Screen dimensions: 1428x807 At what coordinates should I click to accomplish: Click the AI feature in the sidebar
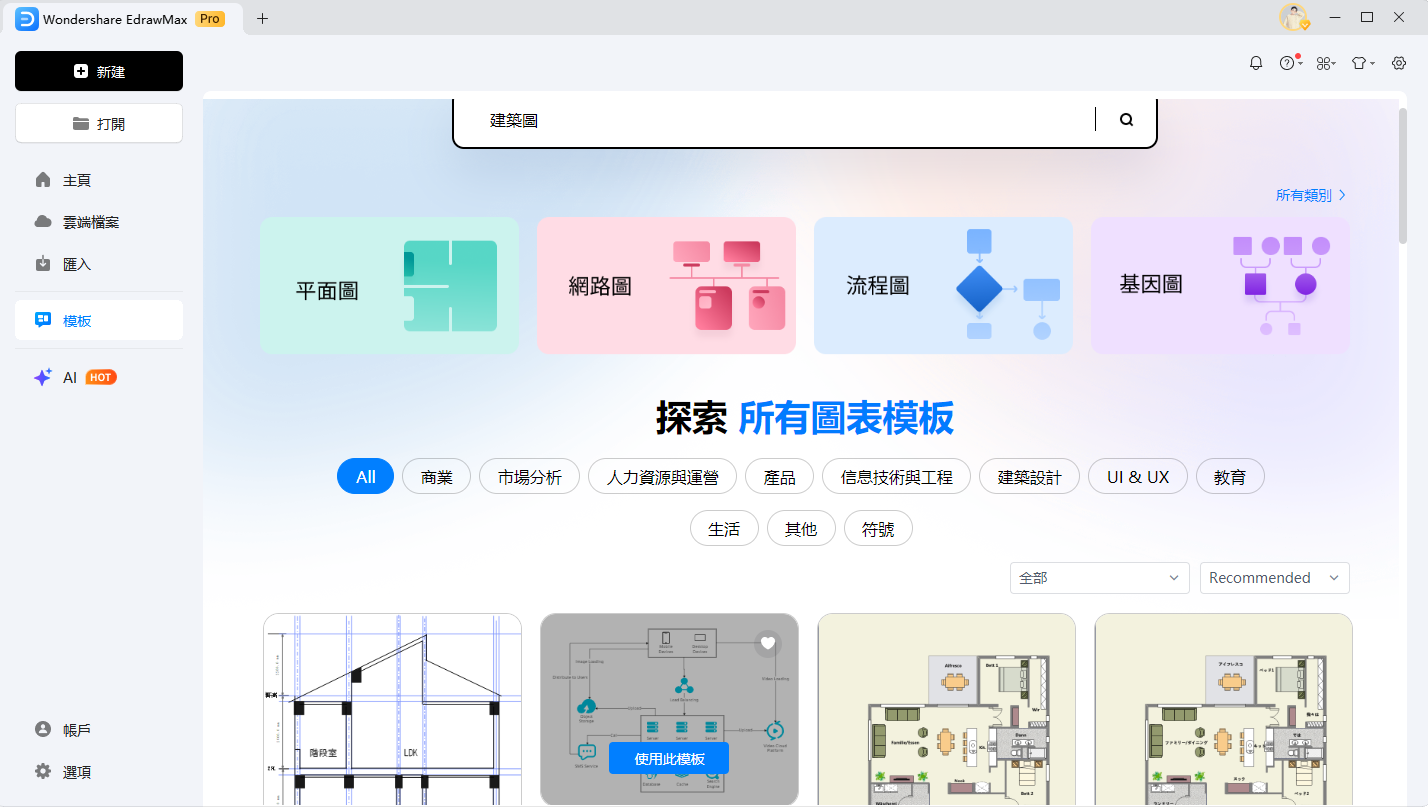[x=70, y=377]
